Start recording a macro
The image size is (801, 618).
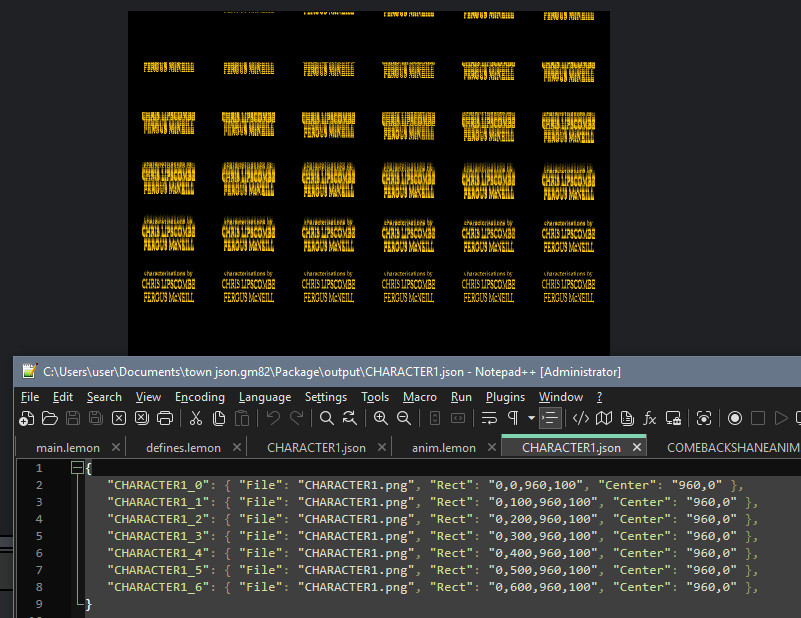tap(735, 418)
